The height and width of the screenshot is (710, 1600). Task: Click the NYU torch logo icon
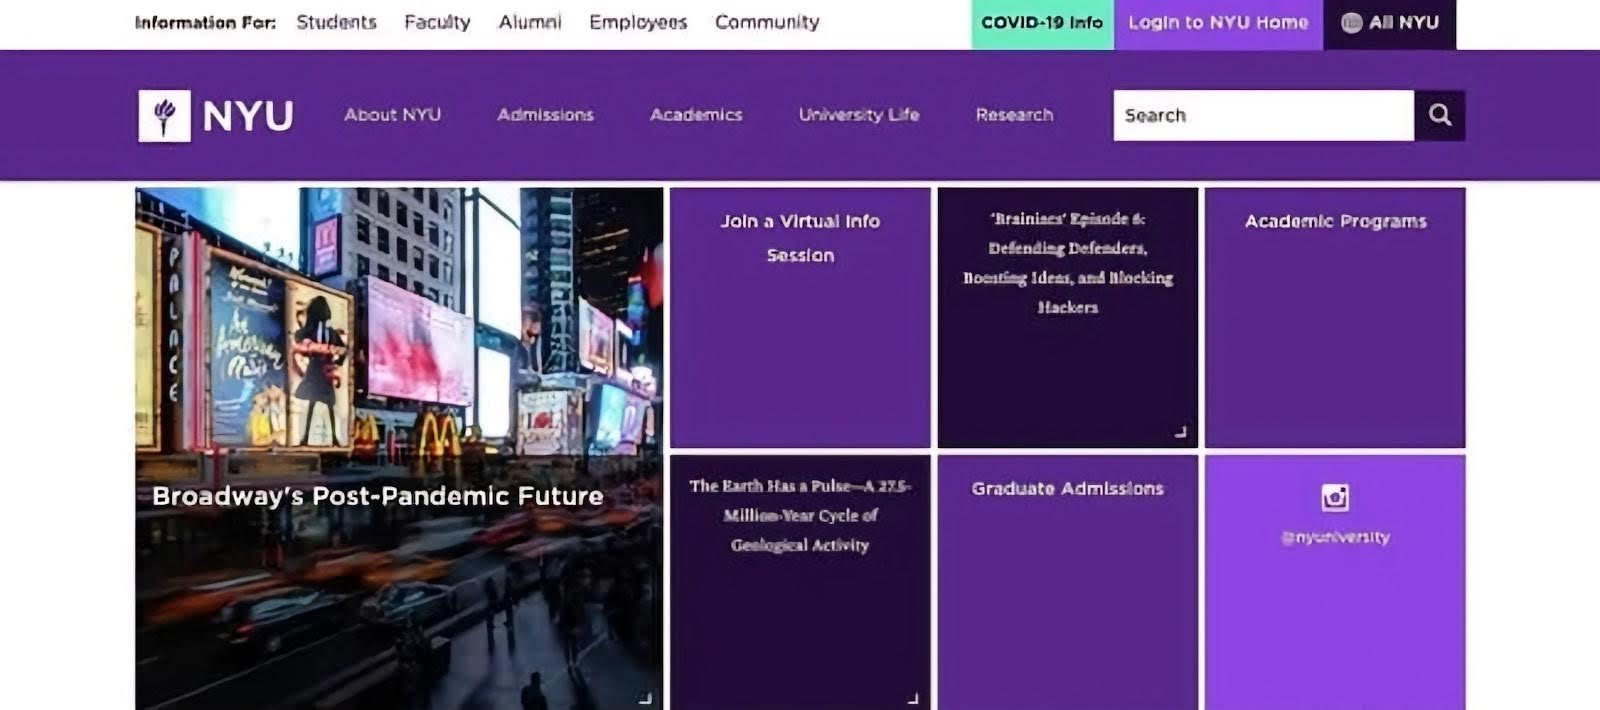click(164, 116)
